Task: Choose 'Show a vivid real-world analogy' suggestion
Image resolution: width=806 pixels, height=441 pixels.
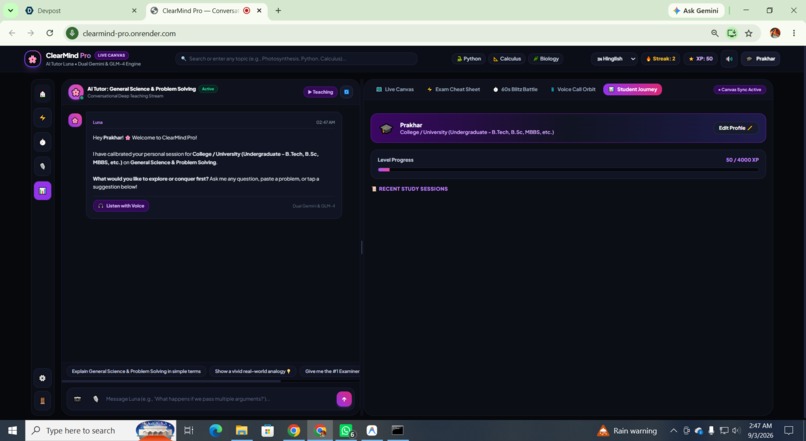Action: pos(252,371)
